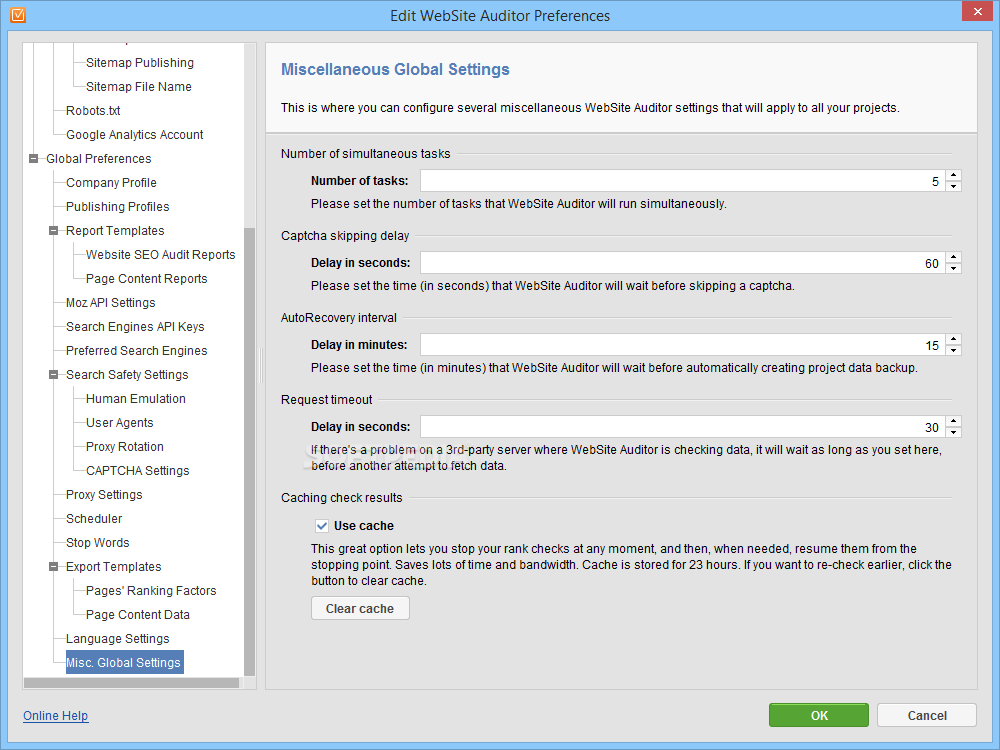Toggle the Use cache checkbox
1000x750 pixels.
point(322,526)
